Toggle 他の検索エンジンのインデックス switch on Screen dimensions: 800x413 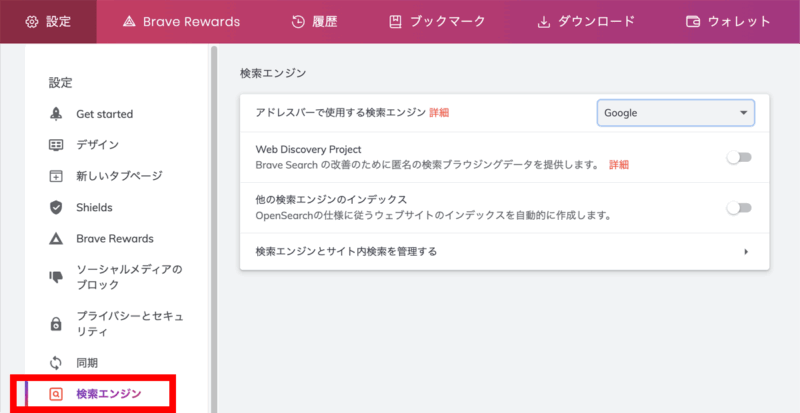(x=738, y=208)
